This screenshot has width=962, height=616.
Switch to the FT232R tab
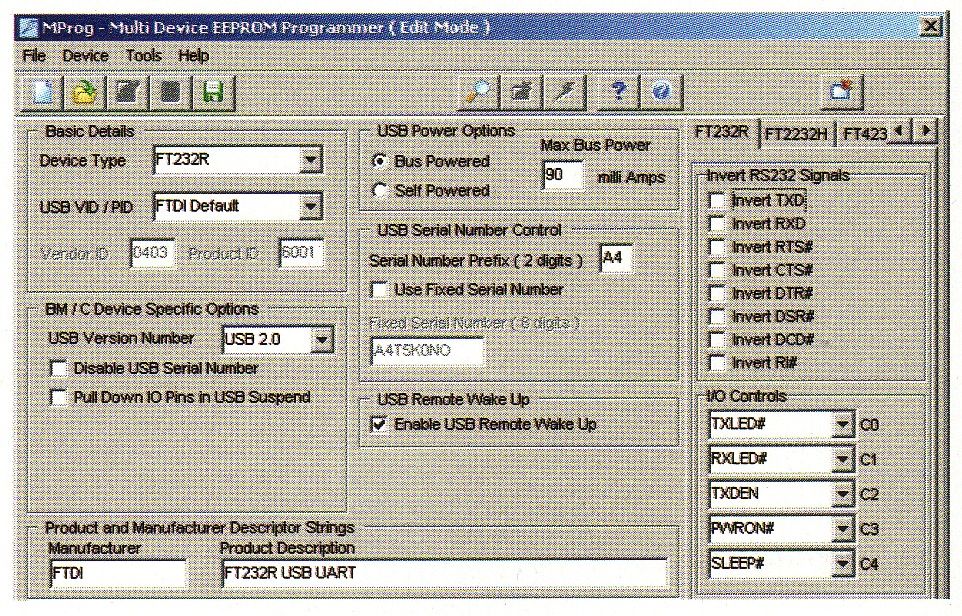tap(722, 132)
